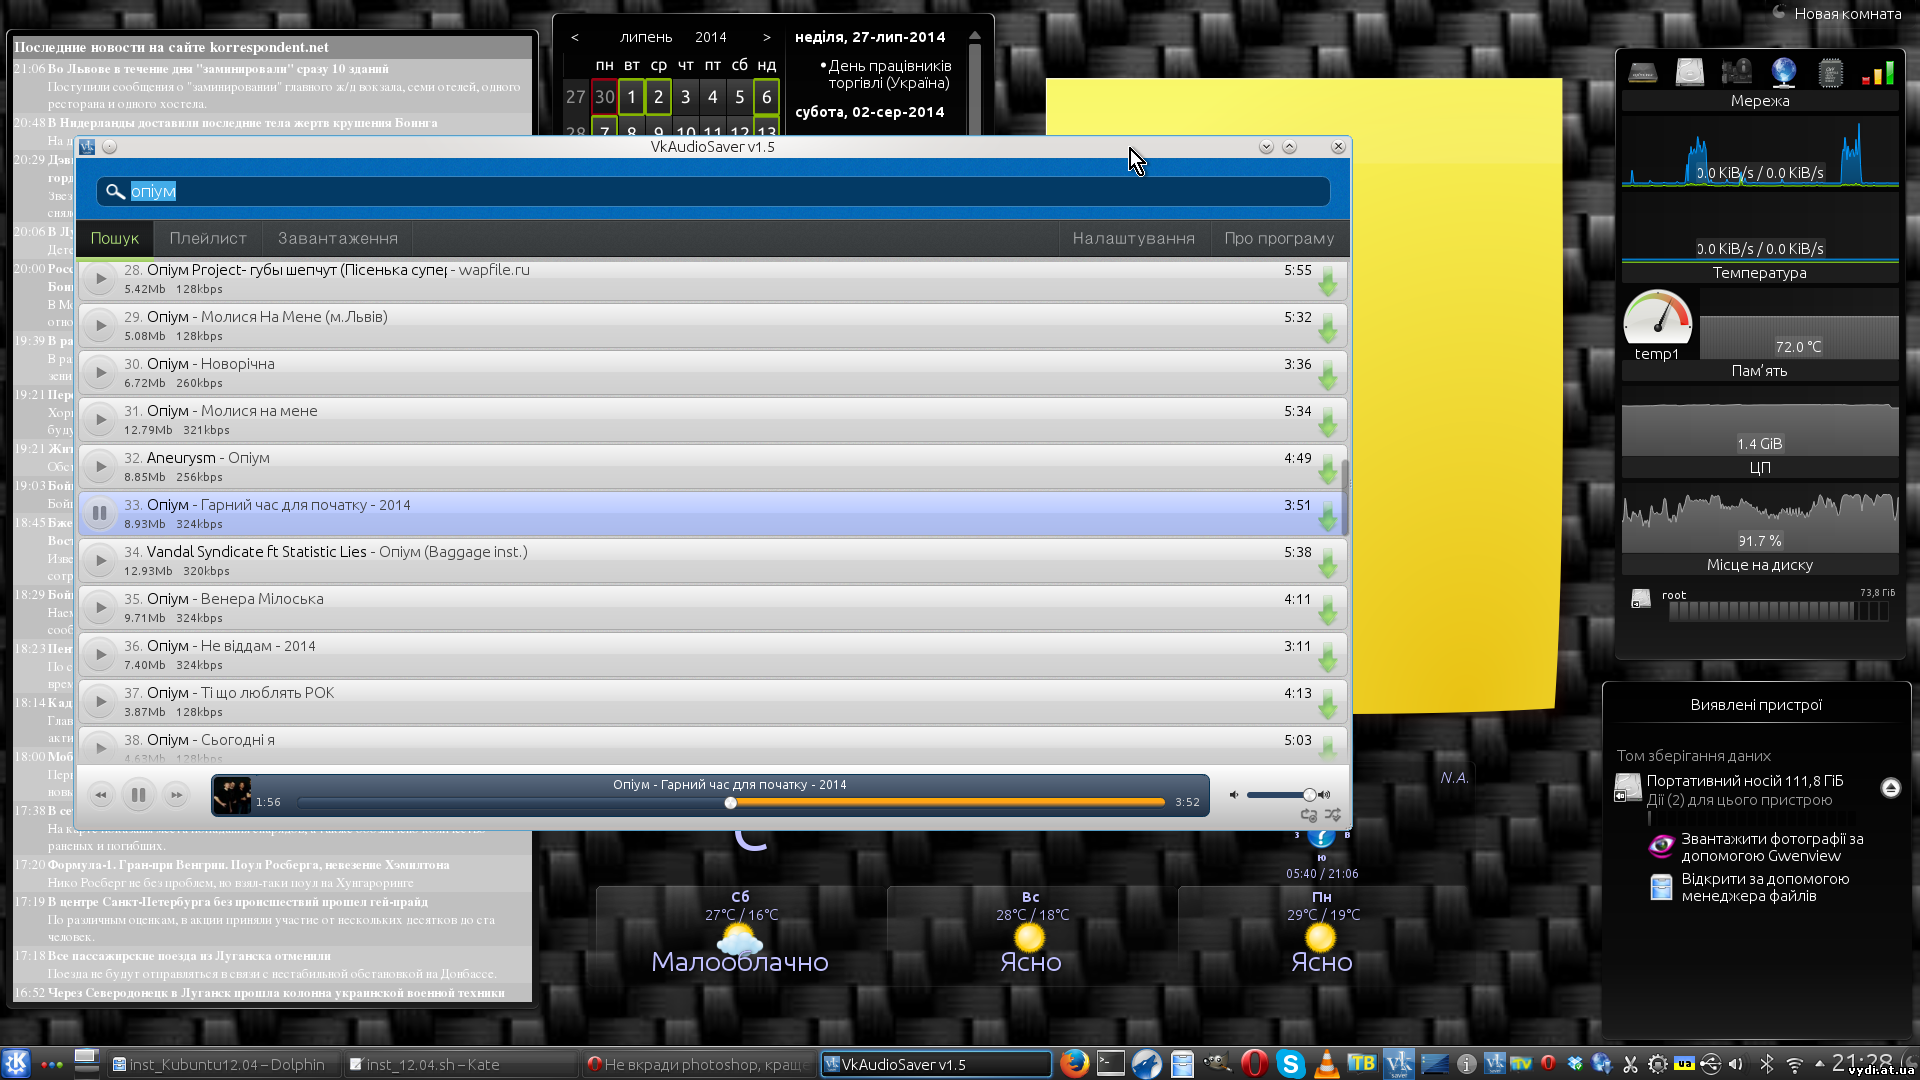
Task: Play track 35 Венера Мілоська
Action: pyautogui.click(x=100, y=608)
